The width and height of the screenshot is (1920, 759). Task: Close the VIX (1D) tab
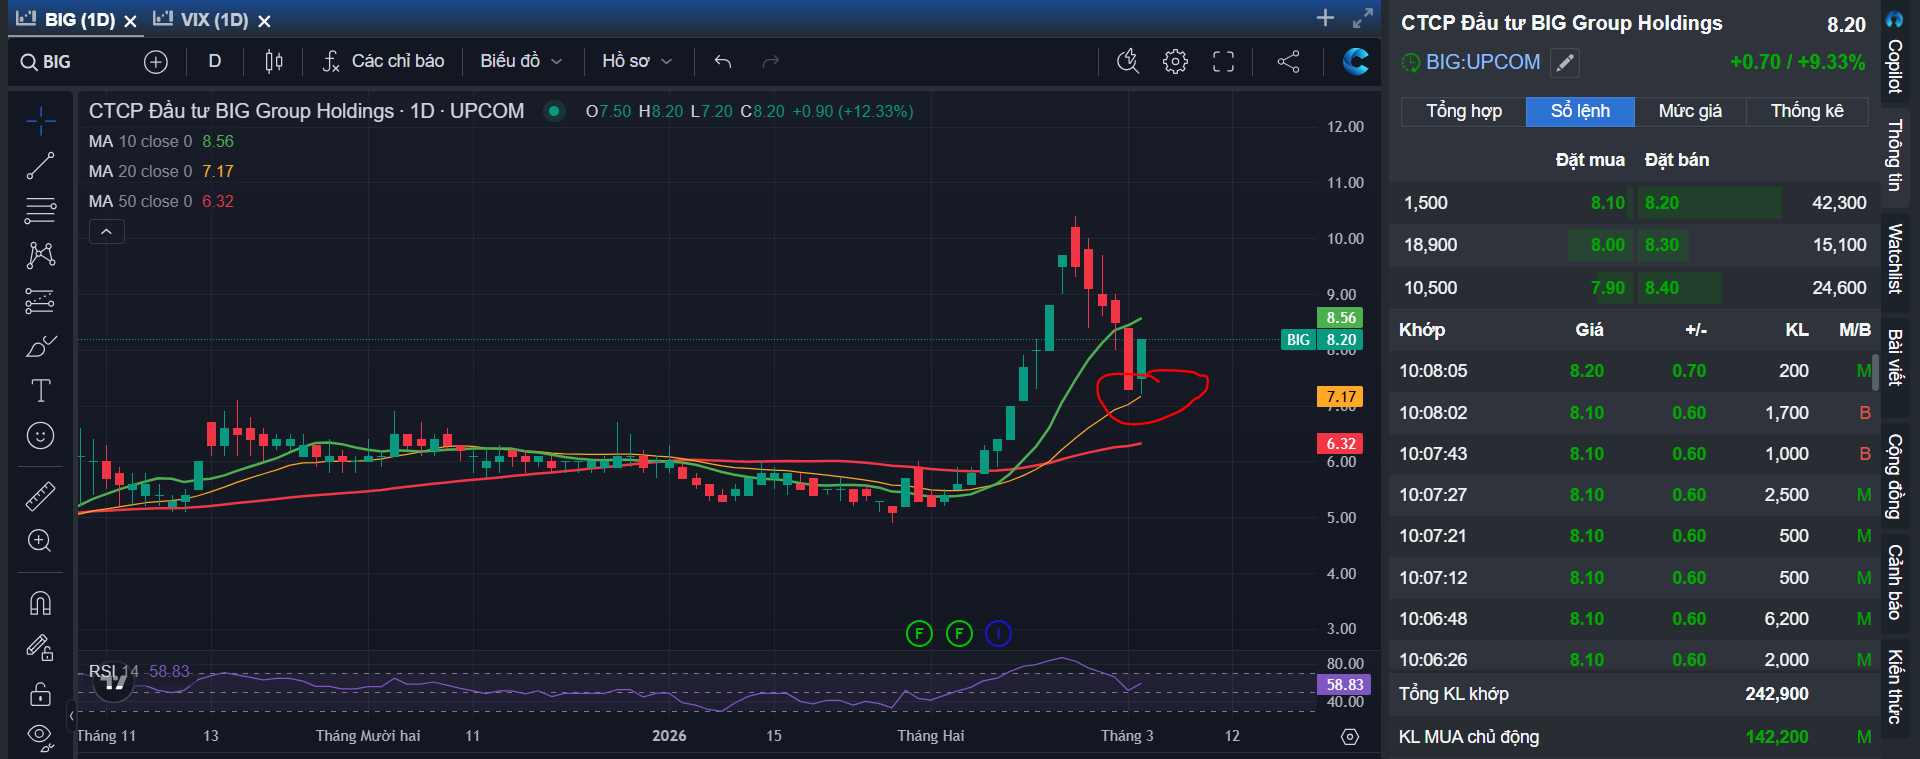coord(264,21)
